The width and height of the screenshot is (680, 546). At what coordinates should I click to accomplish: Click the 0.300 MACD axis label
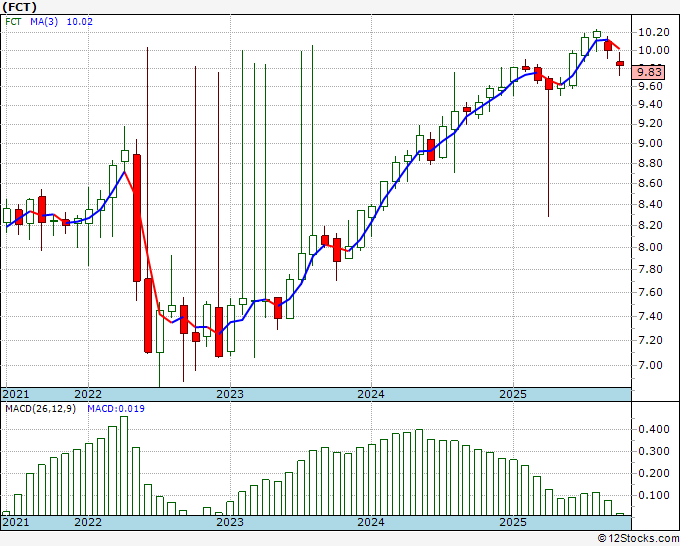coord(654,451)
